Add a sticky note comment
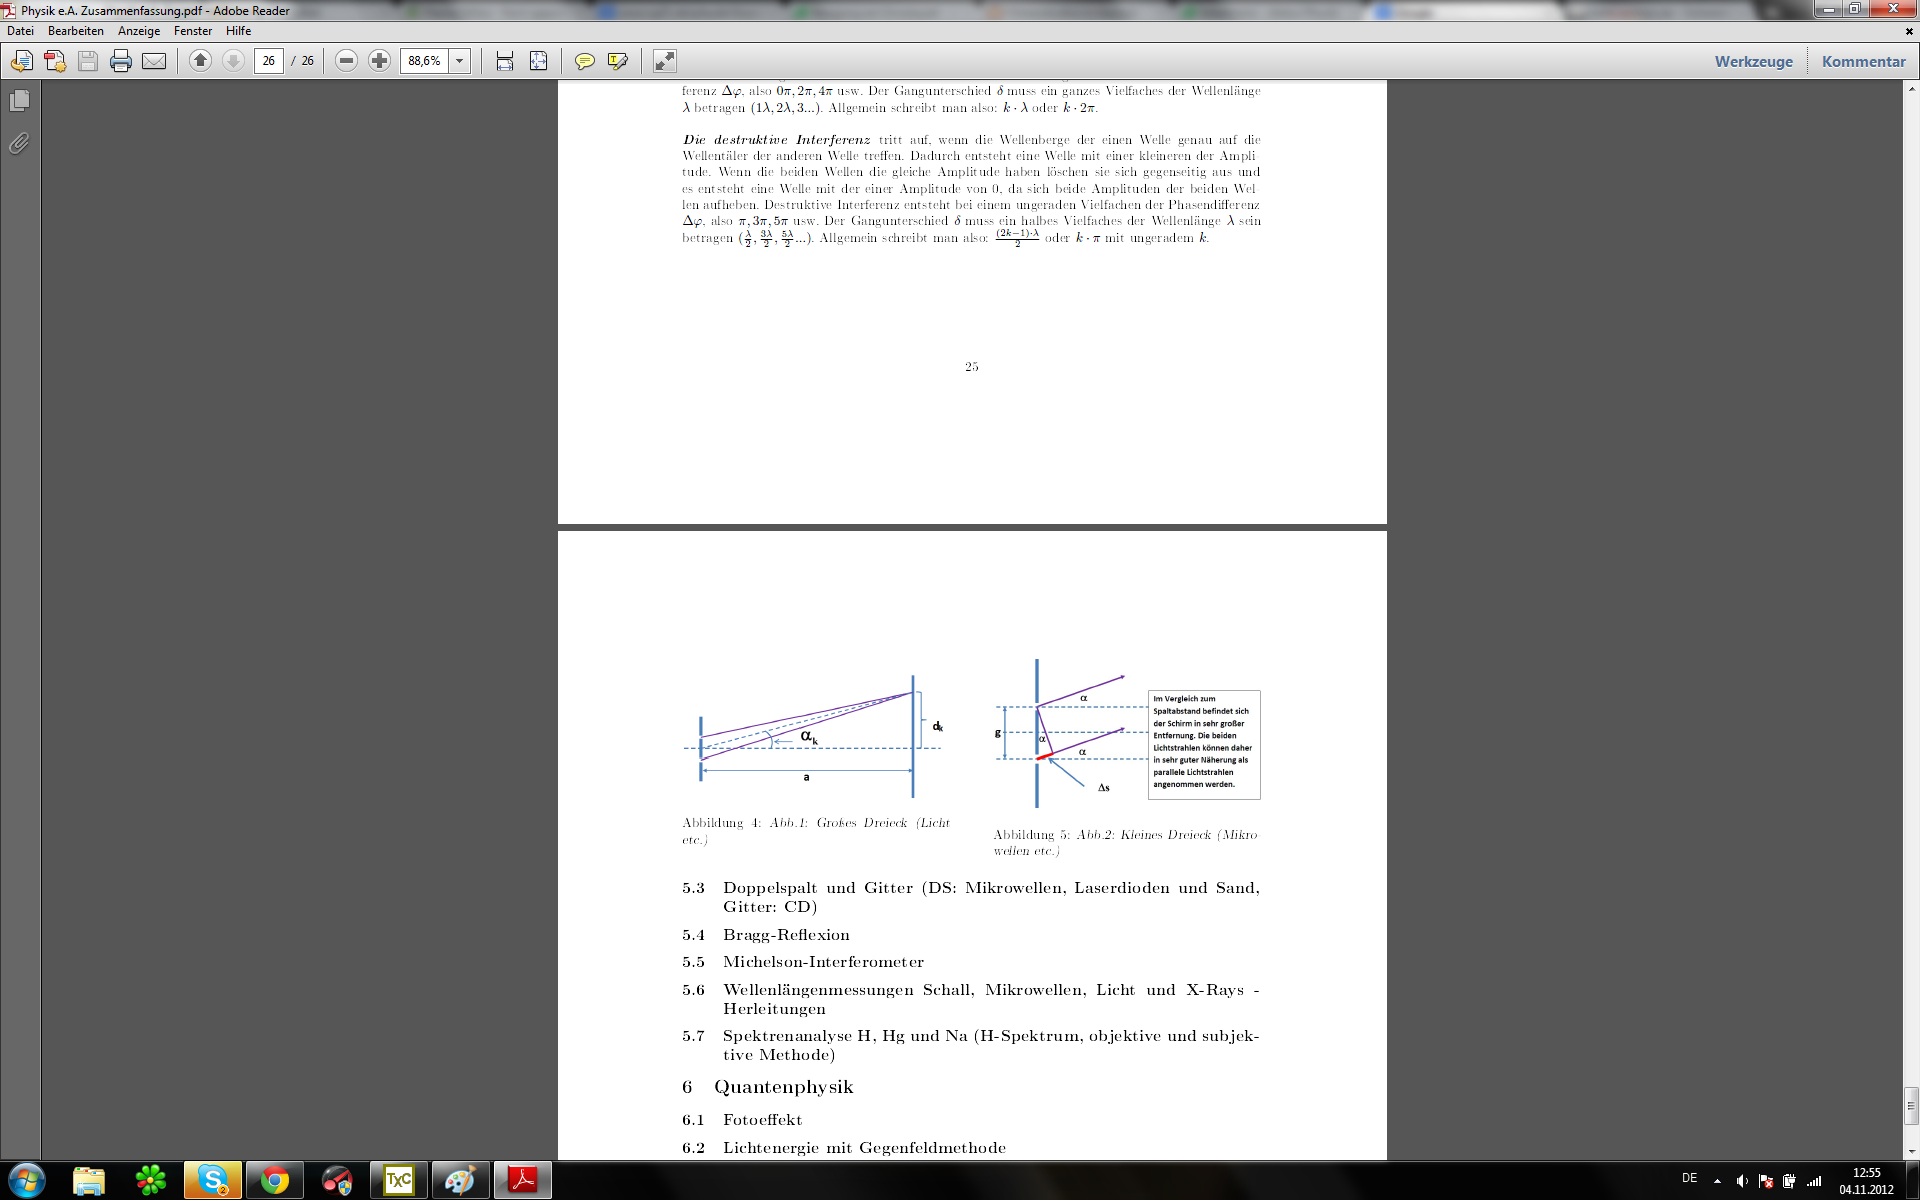This screenshot has height=1202, width=1920. click(x=585, y=61)
